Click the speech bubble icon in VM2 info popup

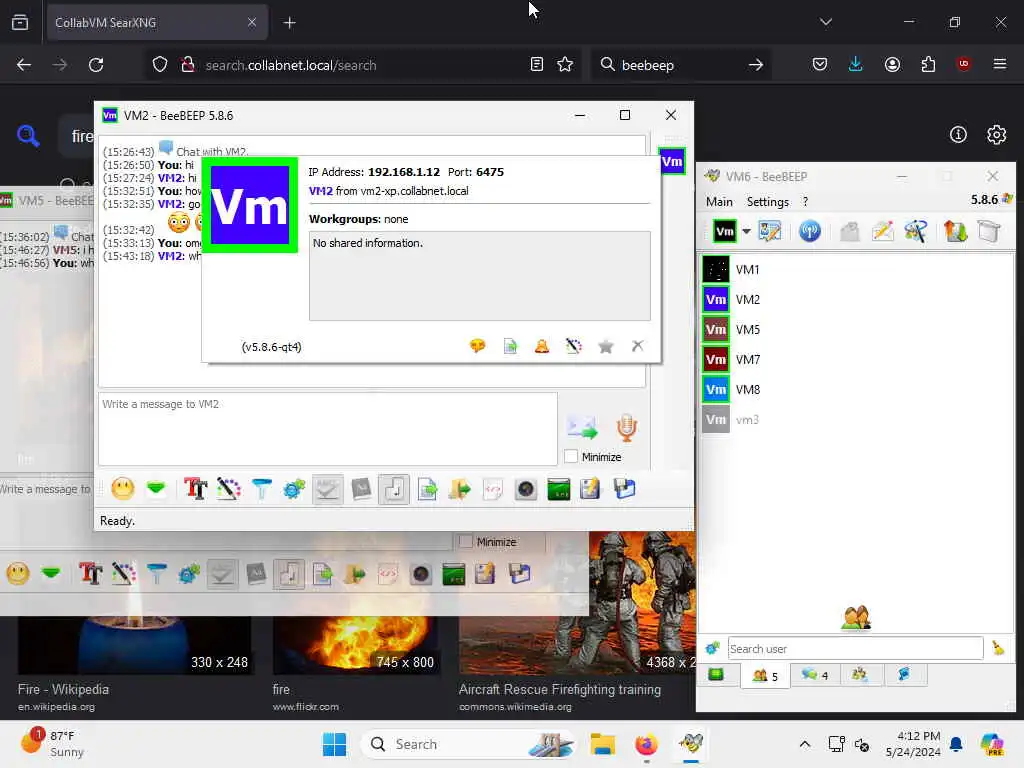tap(478, 346)
